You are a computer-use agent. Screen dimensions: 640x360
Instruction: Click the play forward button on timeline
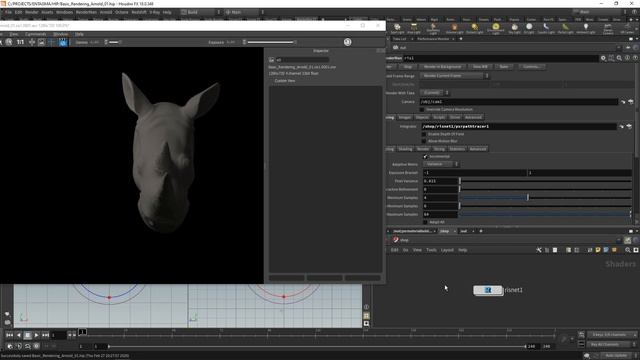[x=37, y=335]
